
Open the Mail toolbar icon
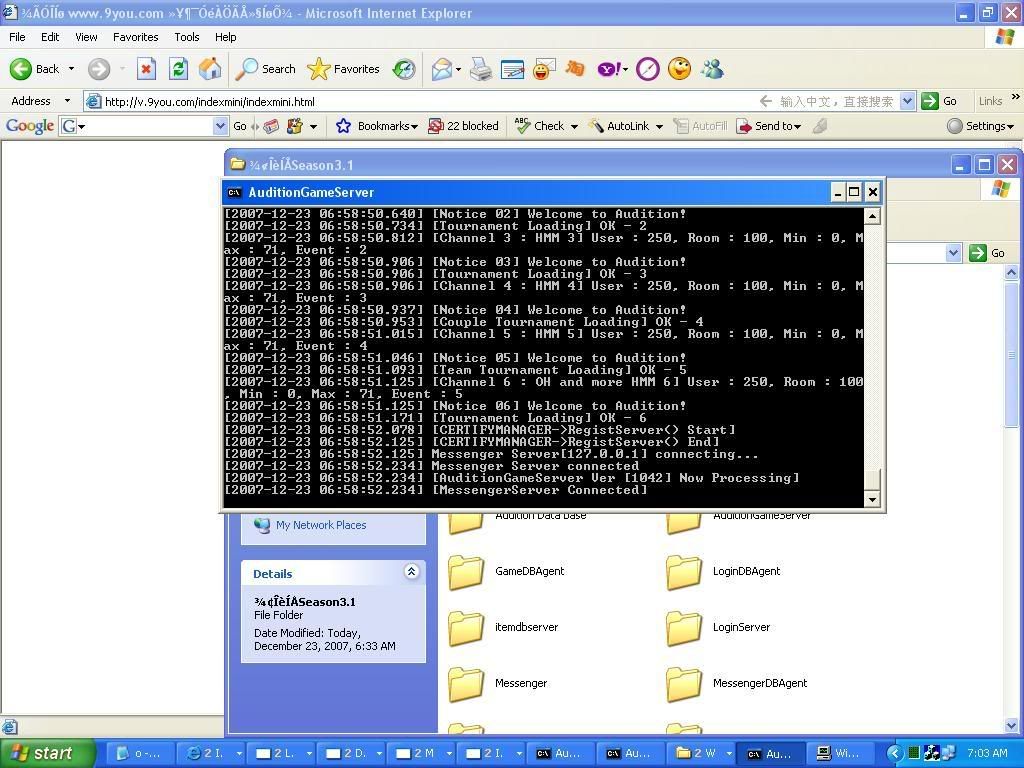(441, 69)
